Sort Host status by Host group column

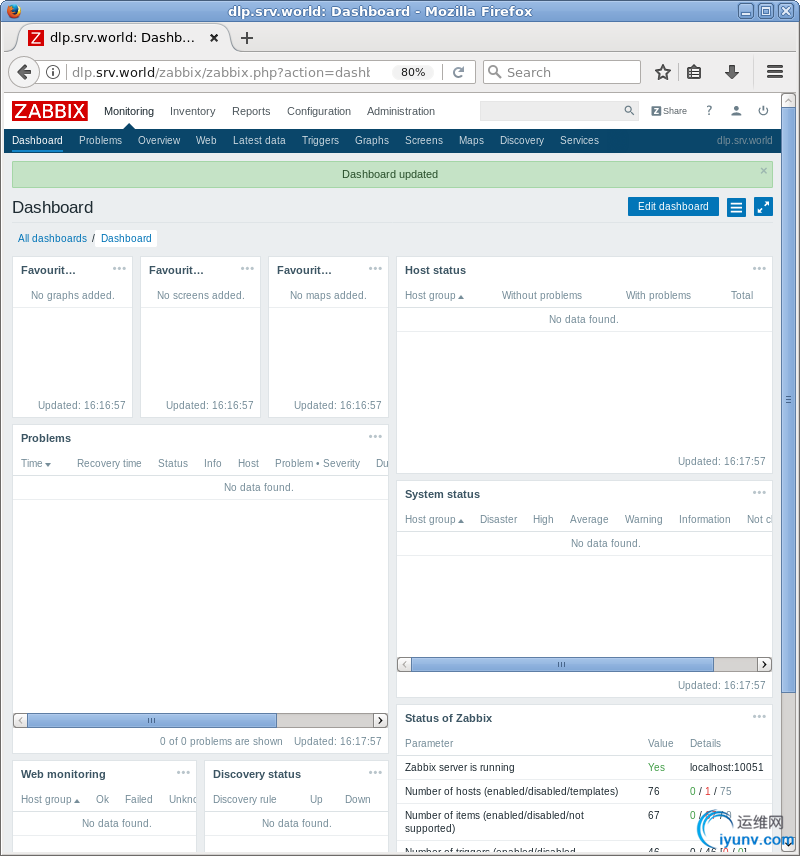pos(434,295)
